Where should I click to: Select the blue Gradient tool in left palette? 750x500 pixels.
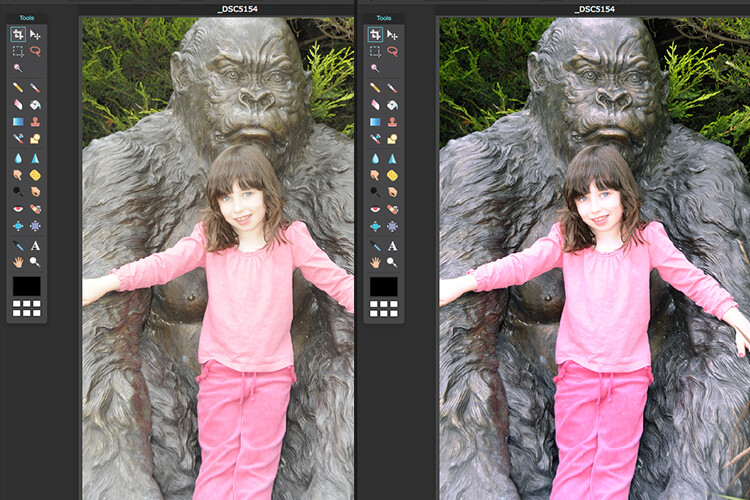[x=18, y=122]
